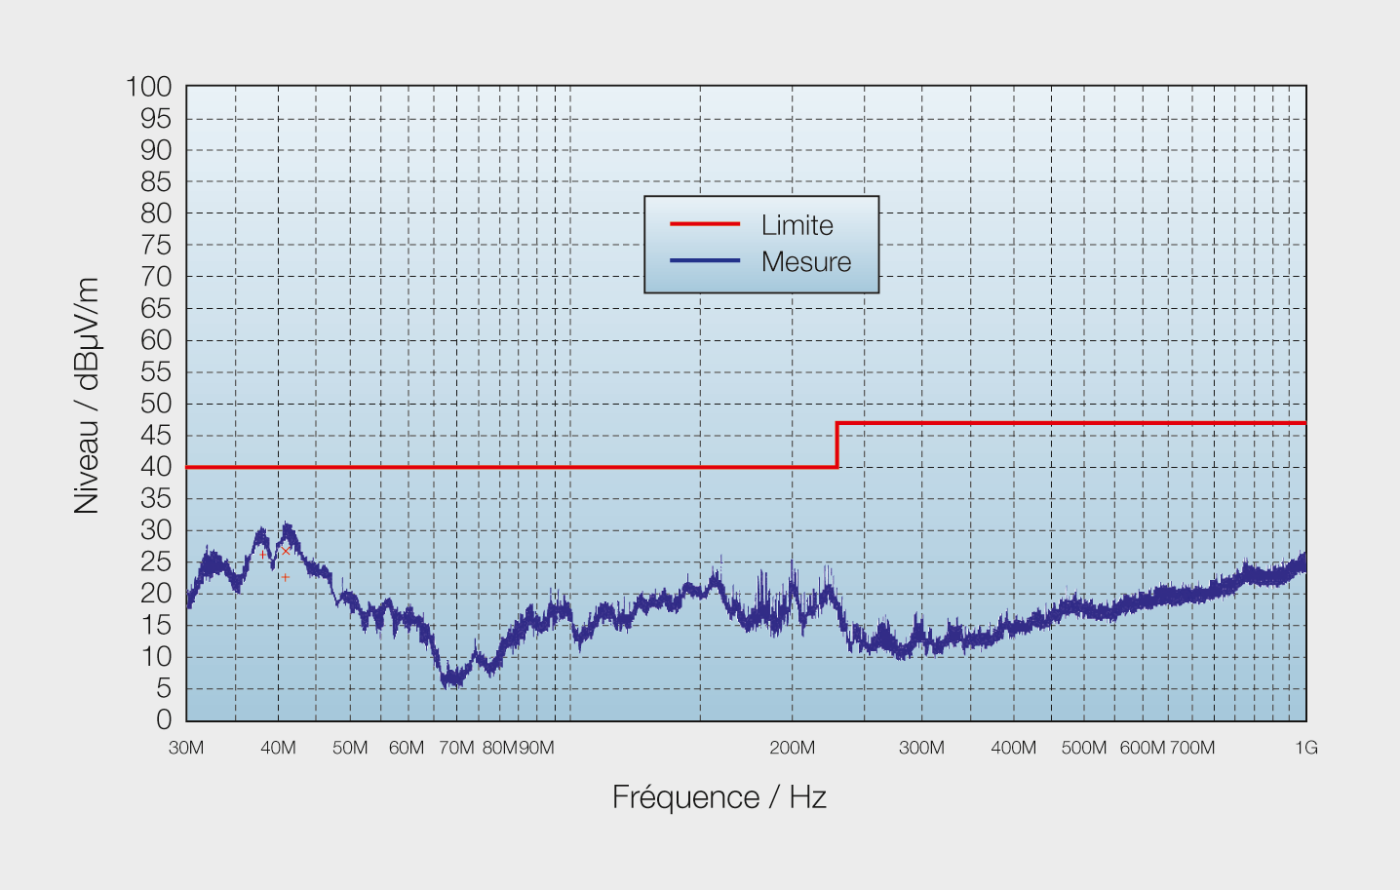The width and height of the screenshot is (1400, 890).
Task: Select the upper red + marker near 38M
Action: point(262,554)
